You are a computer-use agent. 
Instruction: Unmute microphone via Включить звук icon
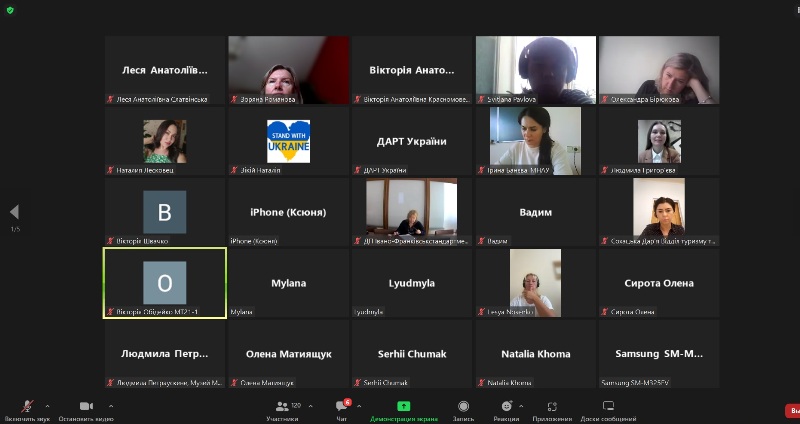27,410
